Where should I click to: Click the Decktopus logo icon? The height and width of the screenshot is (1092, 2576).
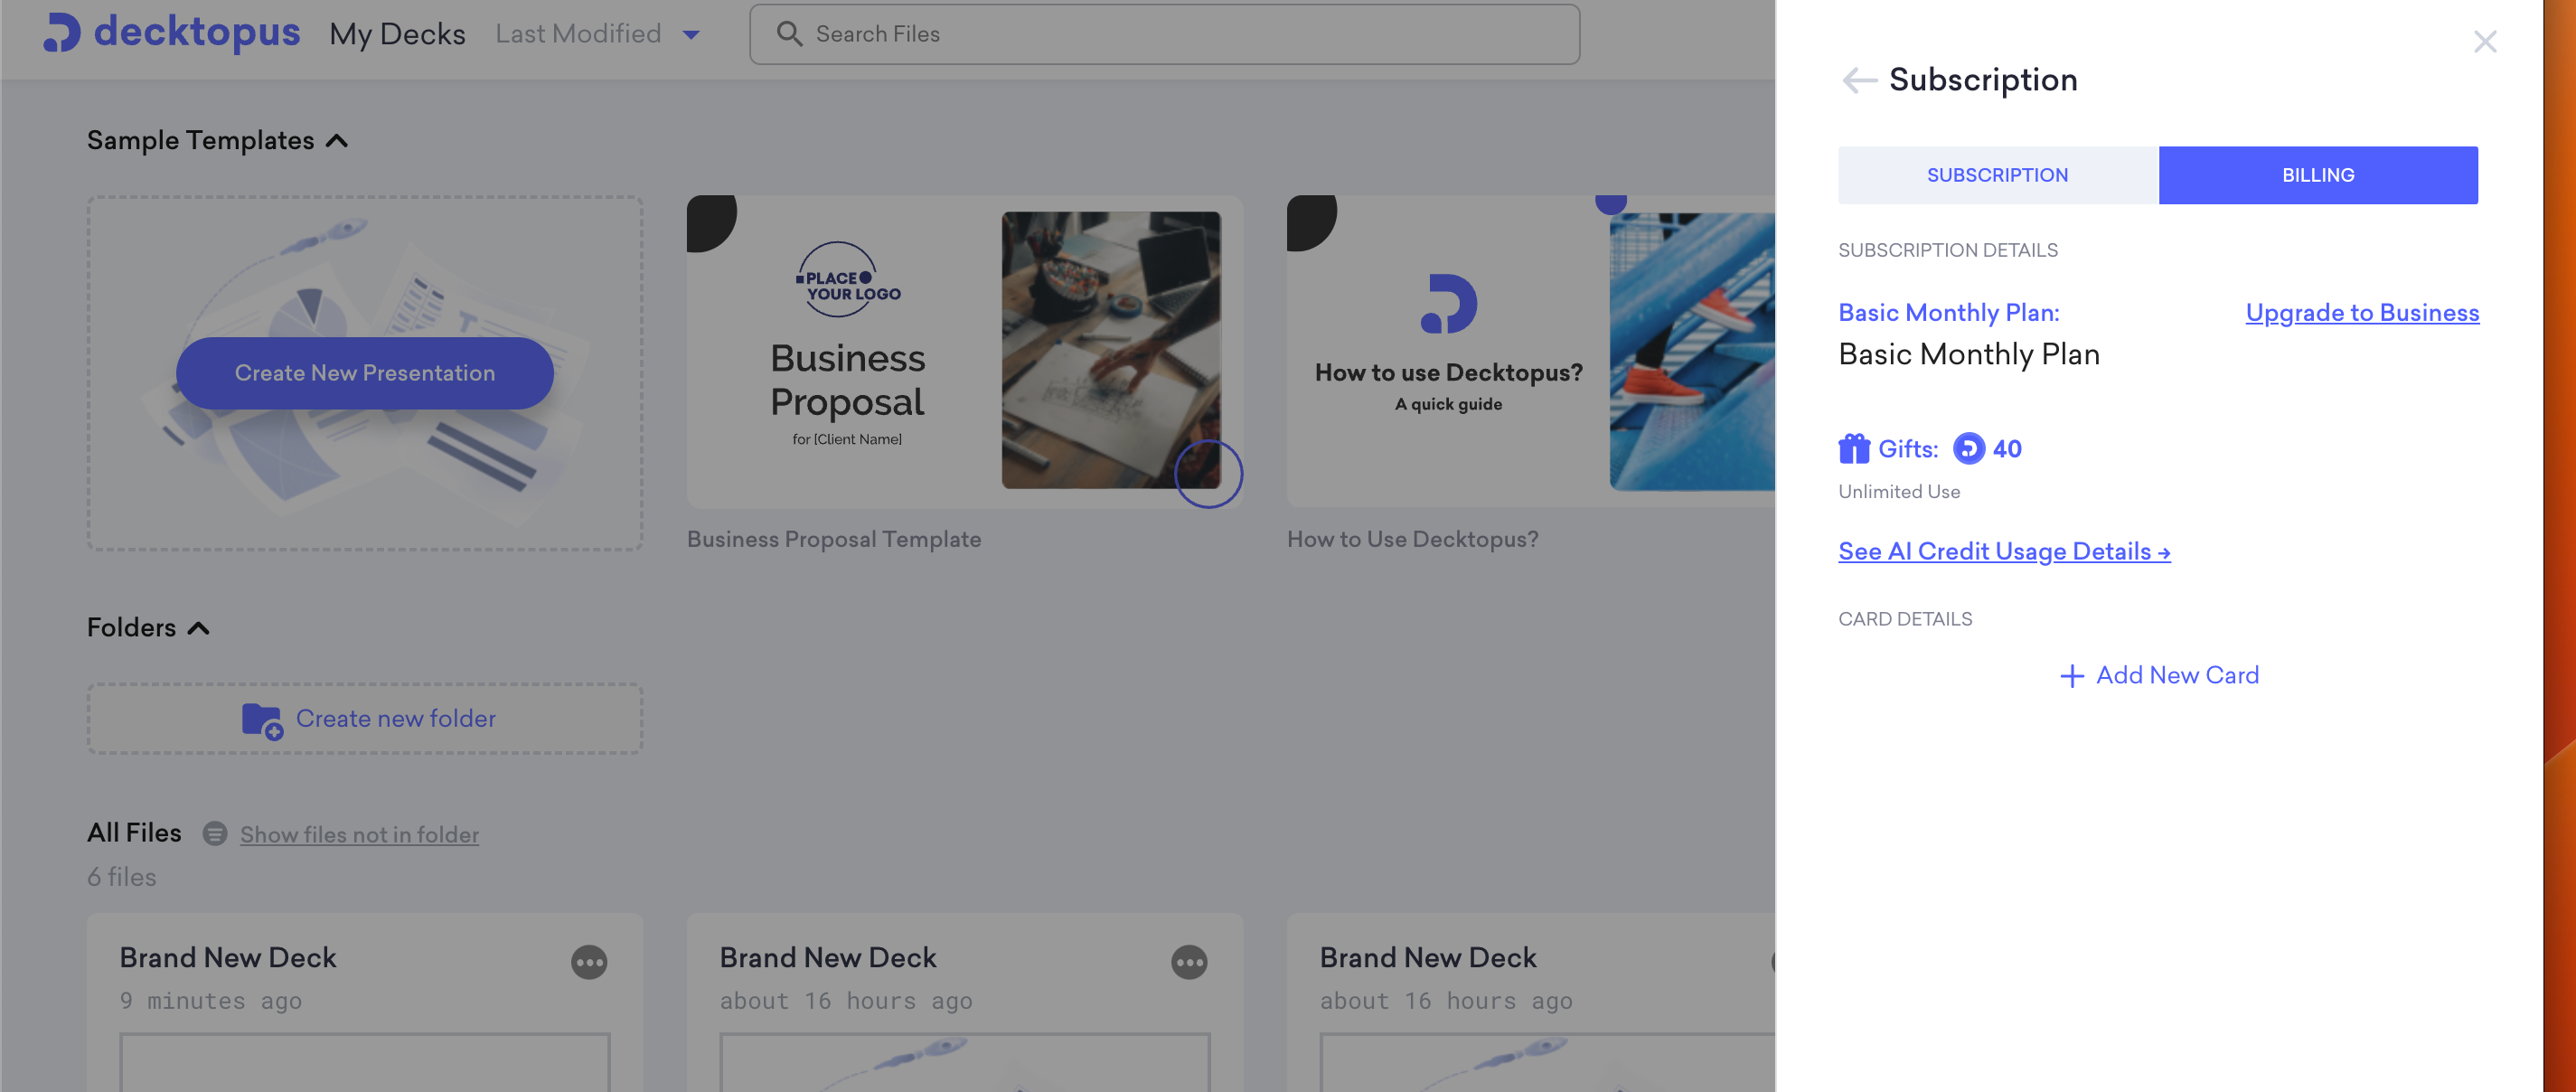tap(62, 33)
